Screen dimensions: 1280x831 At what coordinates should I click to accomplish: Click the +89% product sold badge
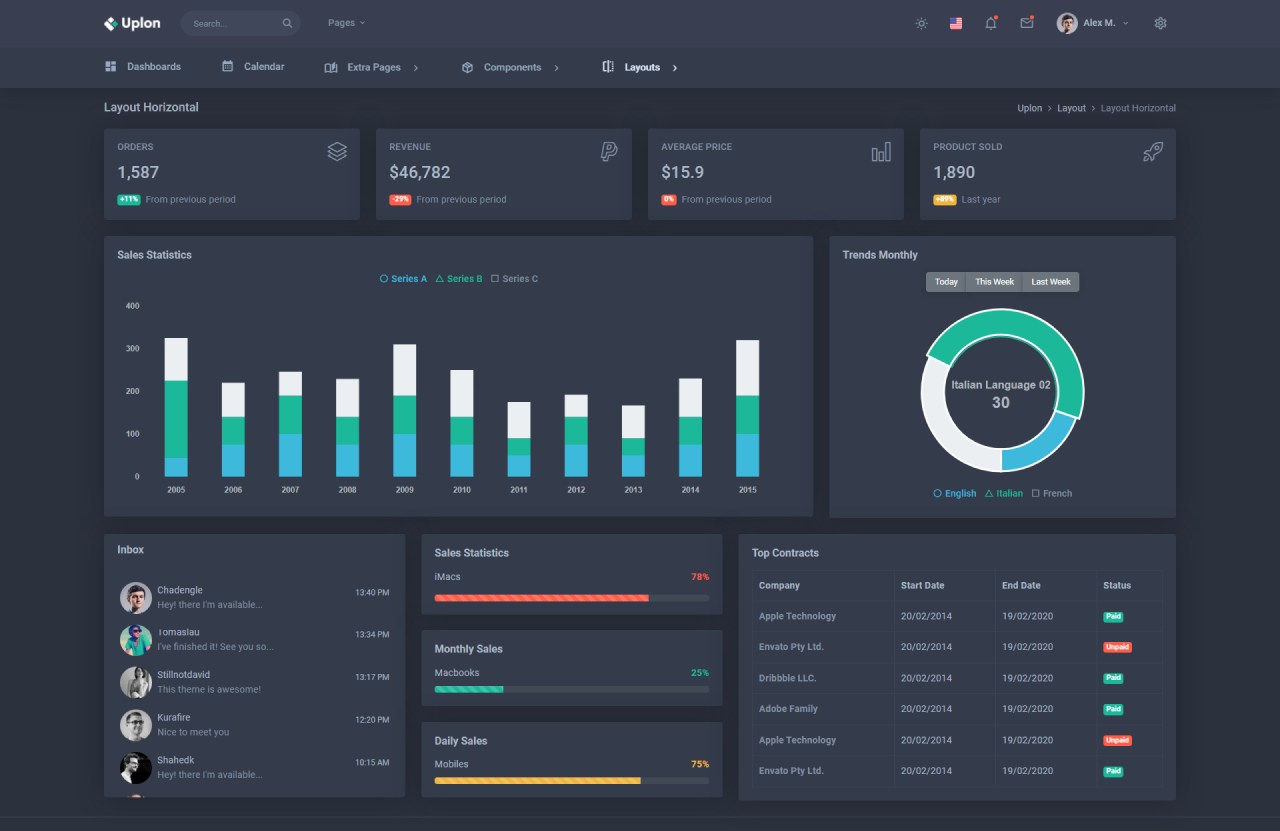(945, 200)
